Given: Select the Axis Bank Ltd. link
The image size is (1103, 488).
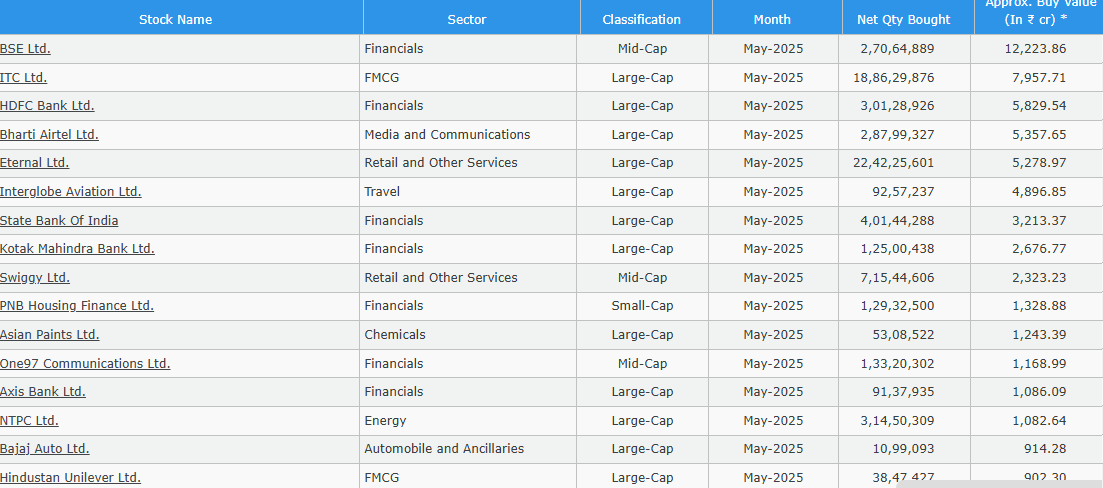Looking at the screenshot, I should 43,392.
